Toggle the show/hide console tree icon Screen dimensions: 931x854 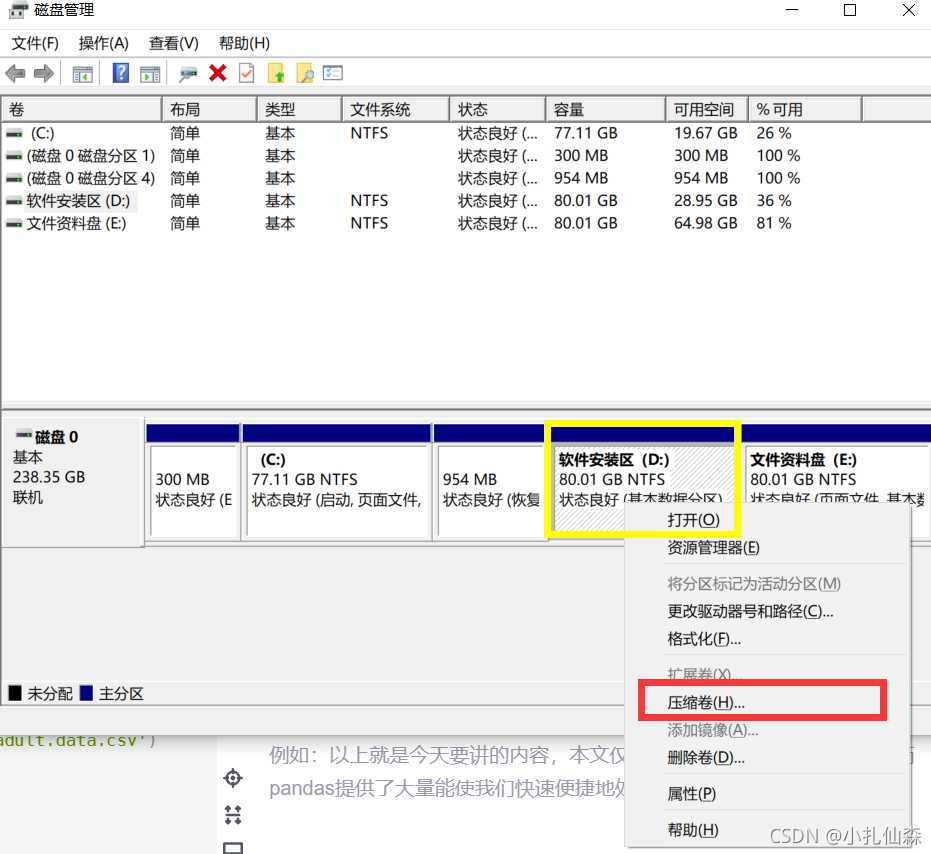83,74
